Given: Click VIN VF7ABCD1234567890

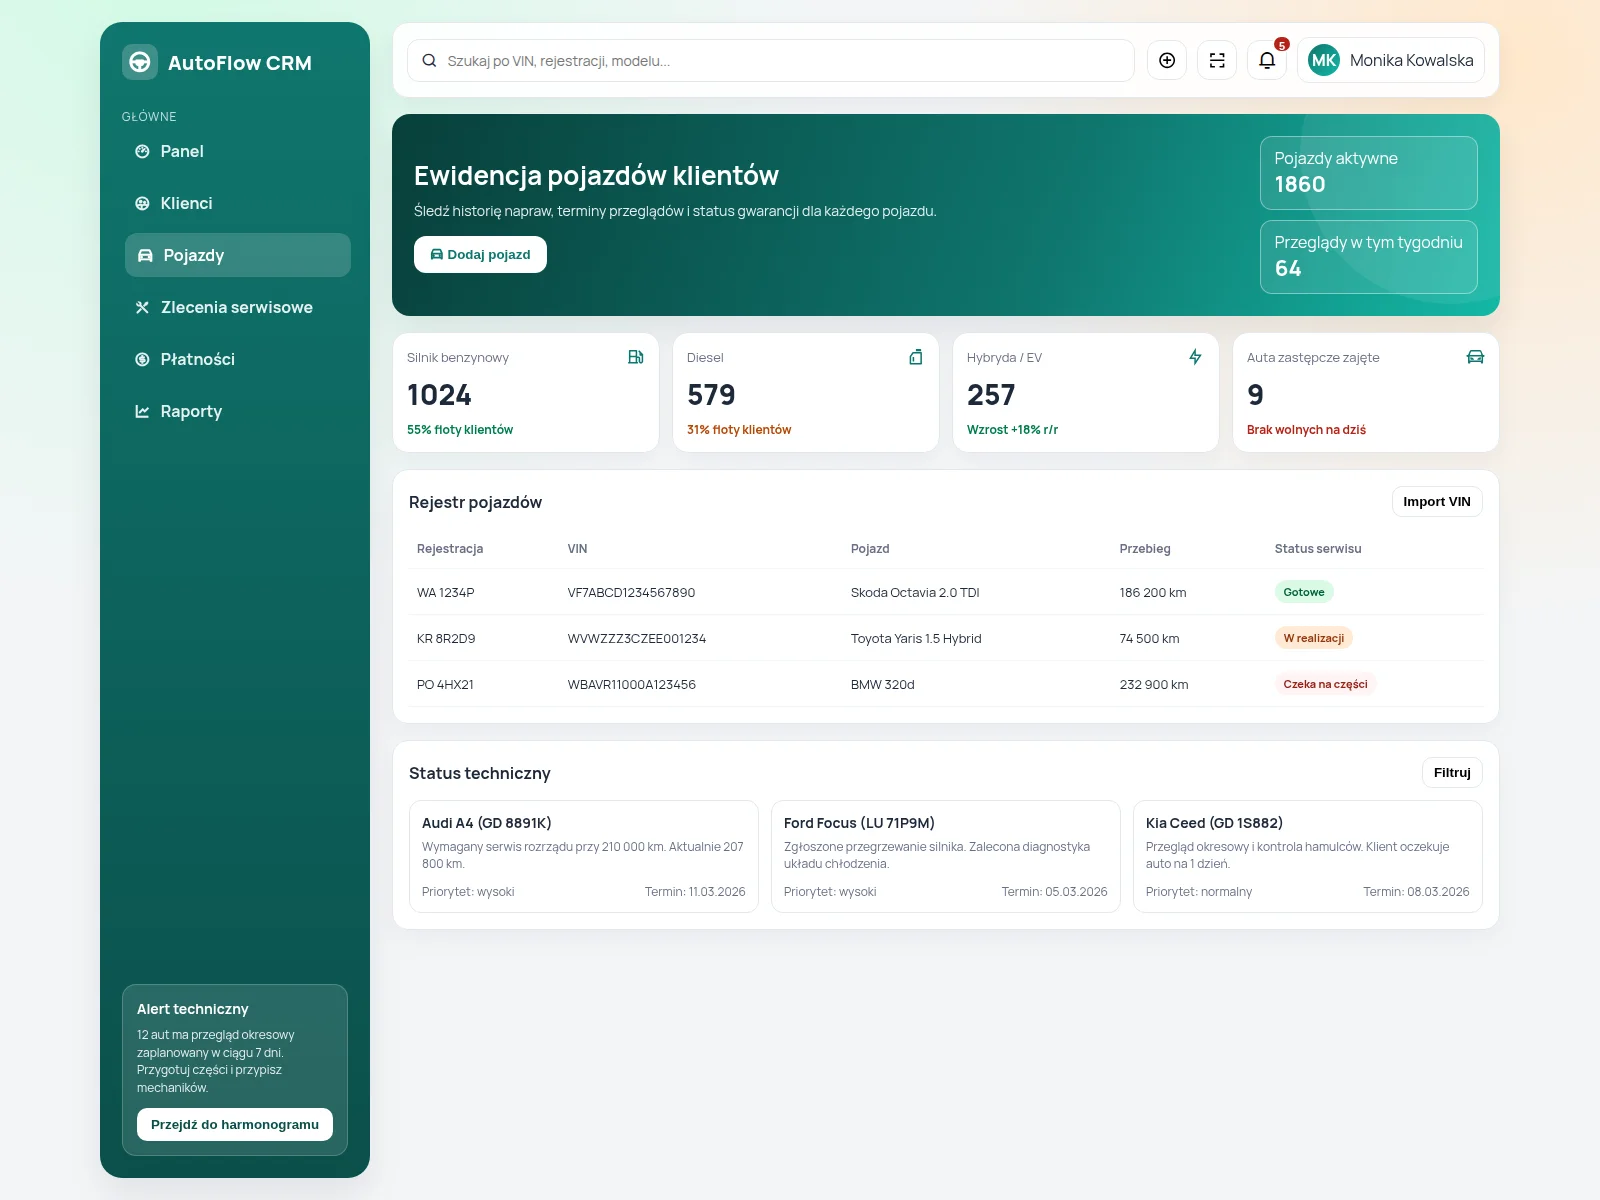Looking at the screenshot, I should pyautogui.click(x=631, y=593).
